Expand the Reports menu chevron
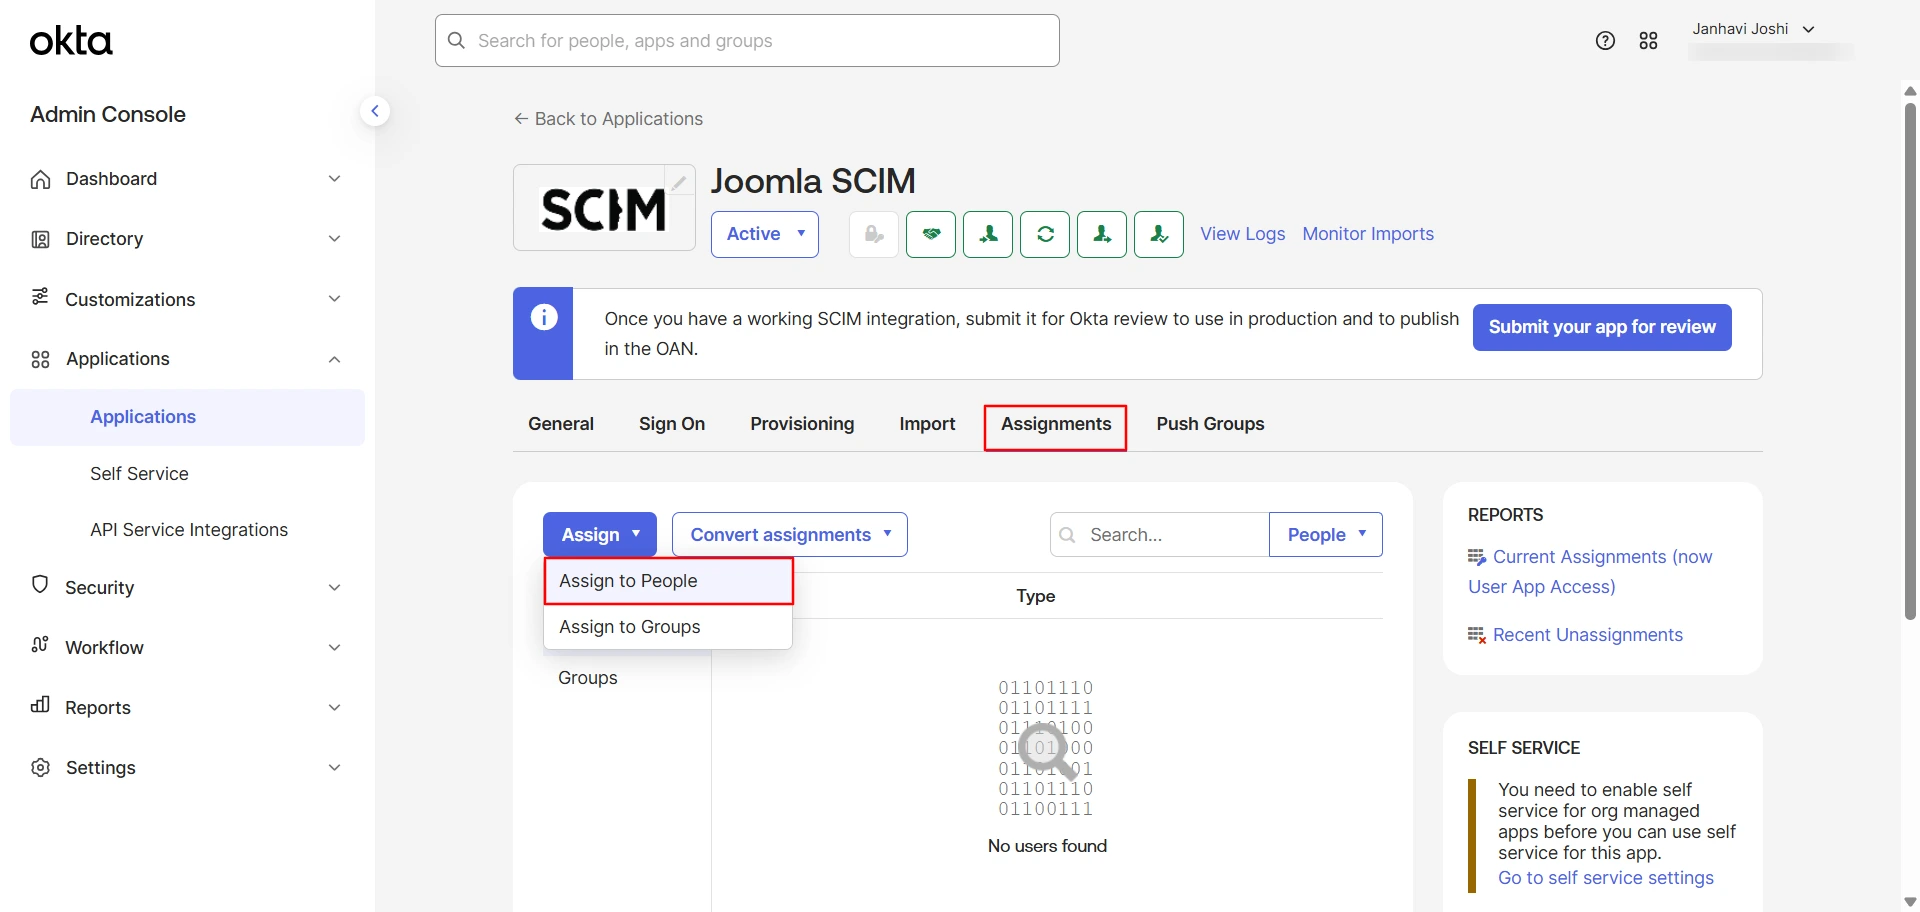 coord(335,707)
